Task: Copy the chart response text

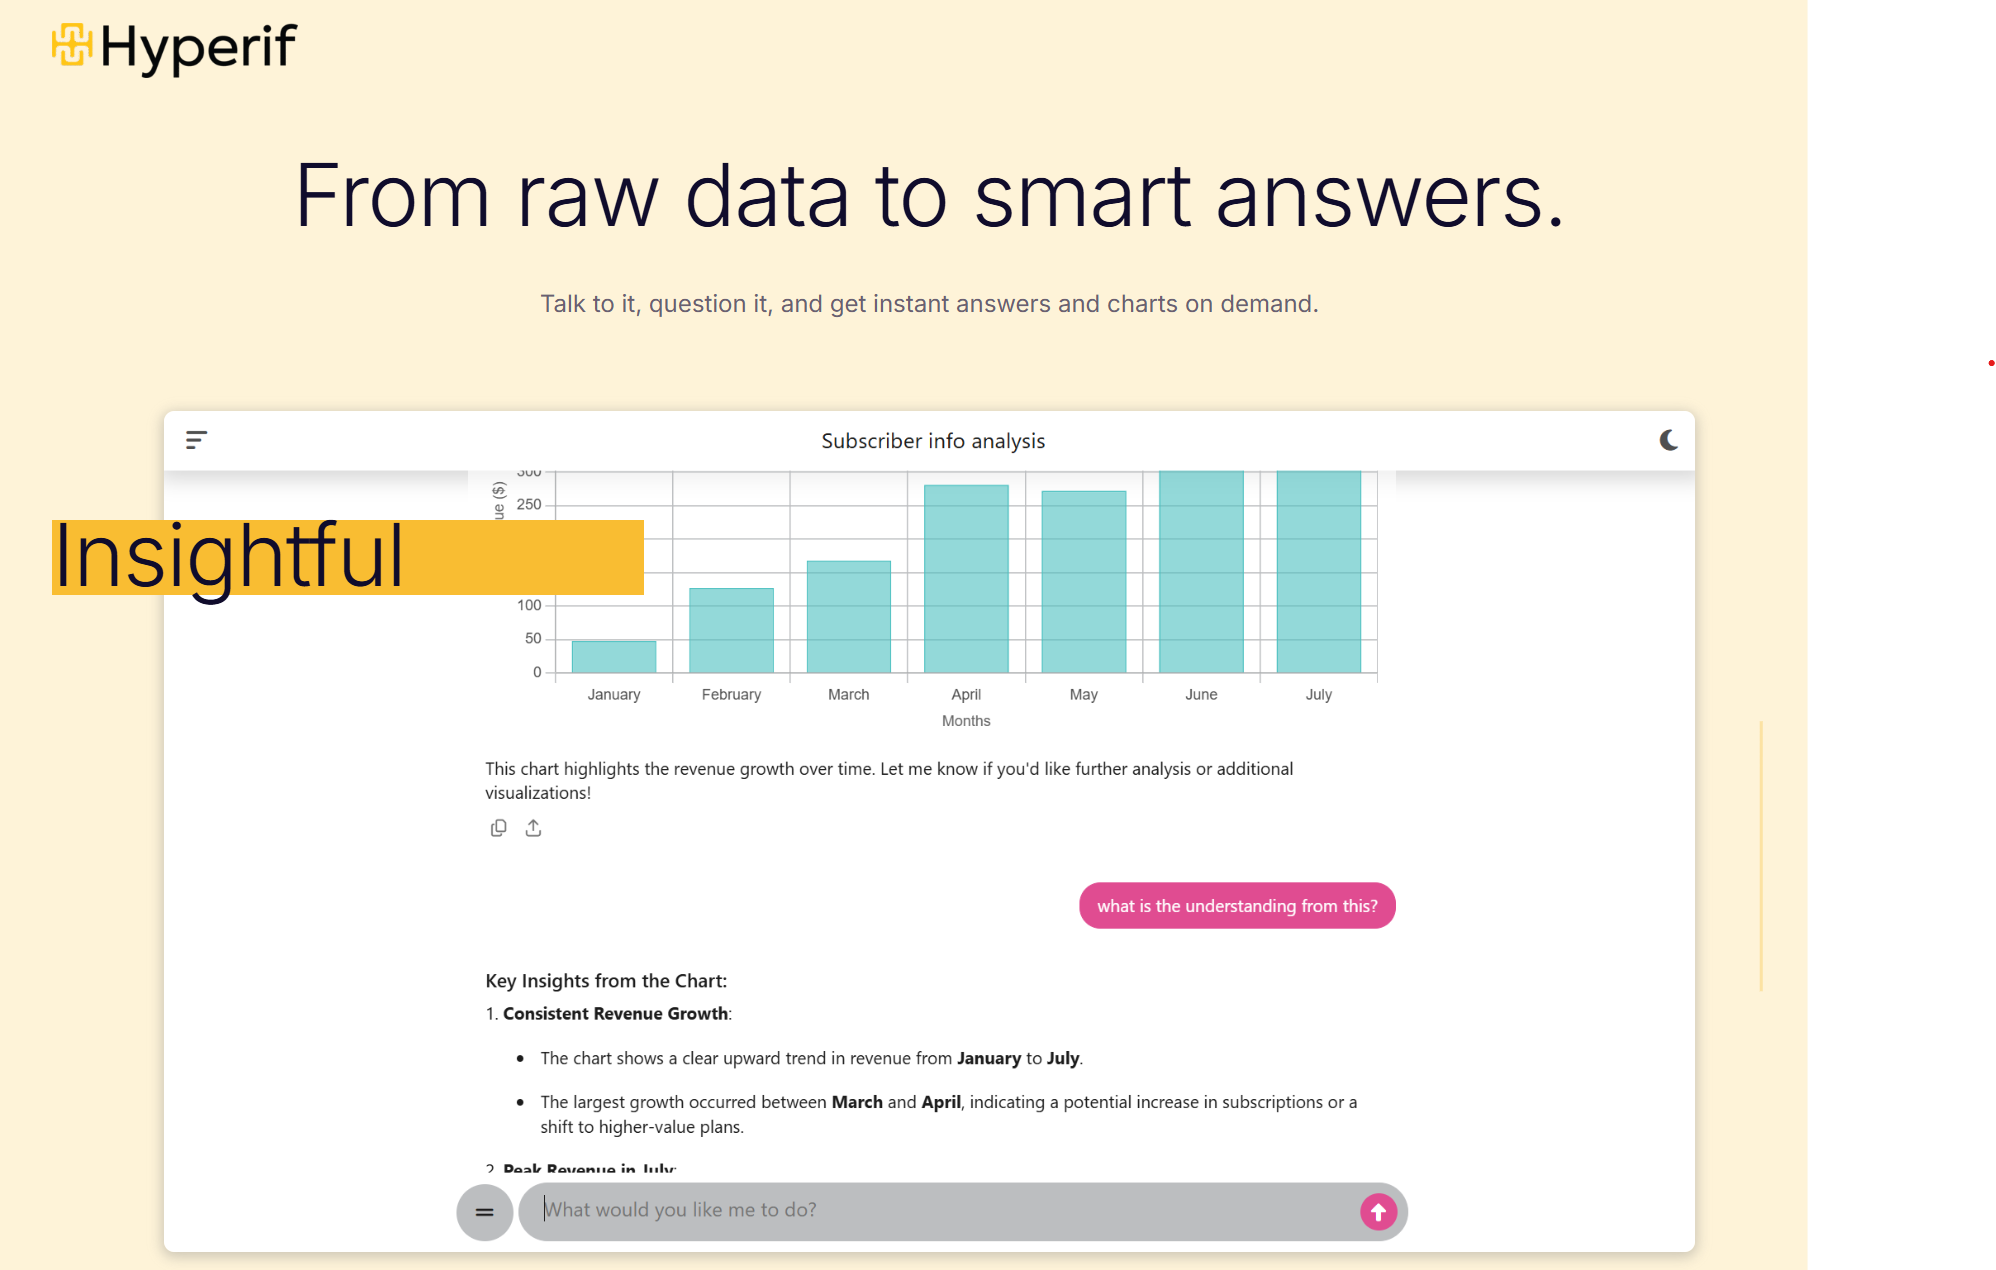Action: click(x=498, y=828)
